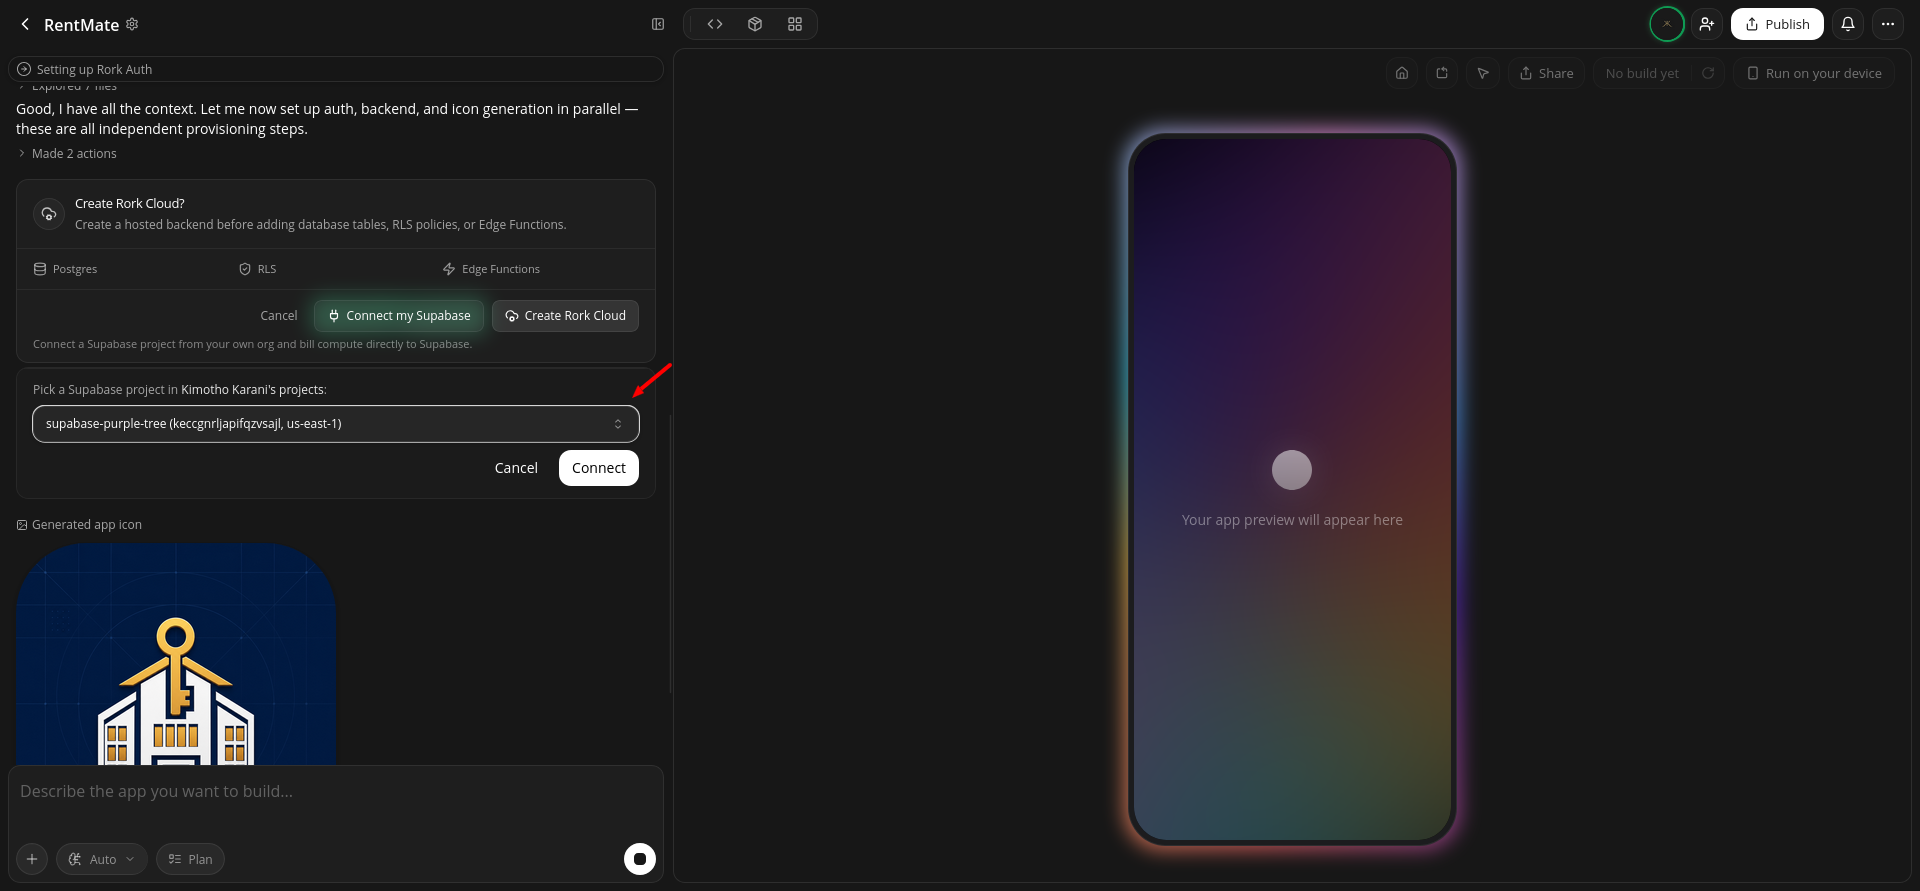The width and height of the screenshot is (1920, 891).
Task: Cancel the Supabase project selection
Action: pyautogui.click(x=516, y=468)
